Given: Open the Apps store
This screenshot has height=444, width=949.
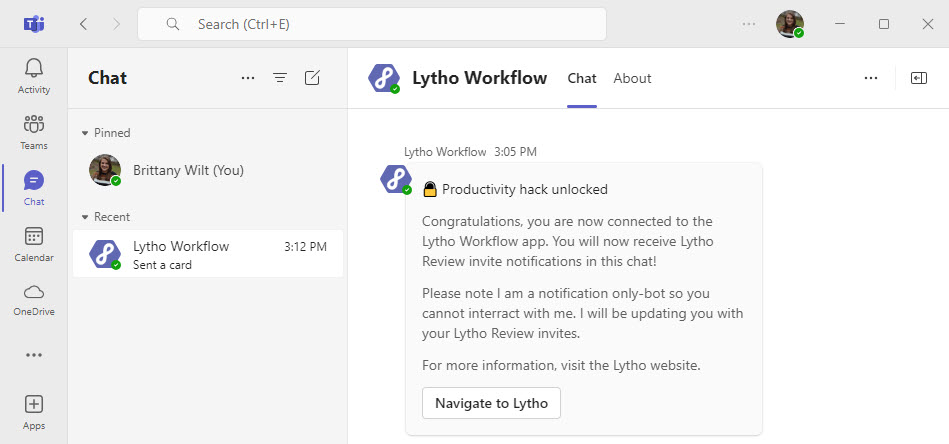Looking at the screenshot, I should click(x=34, y=413).
